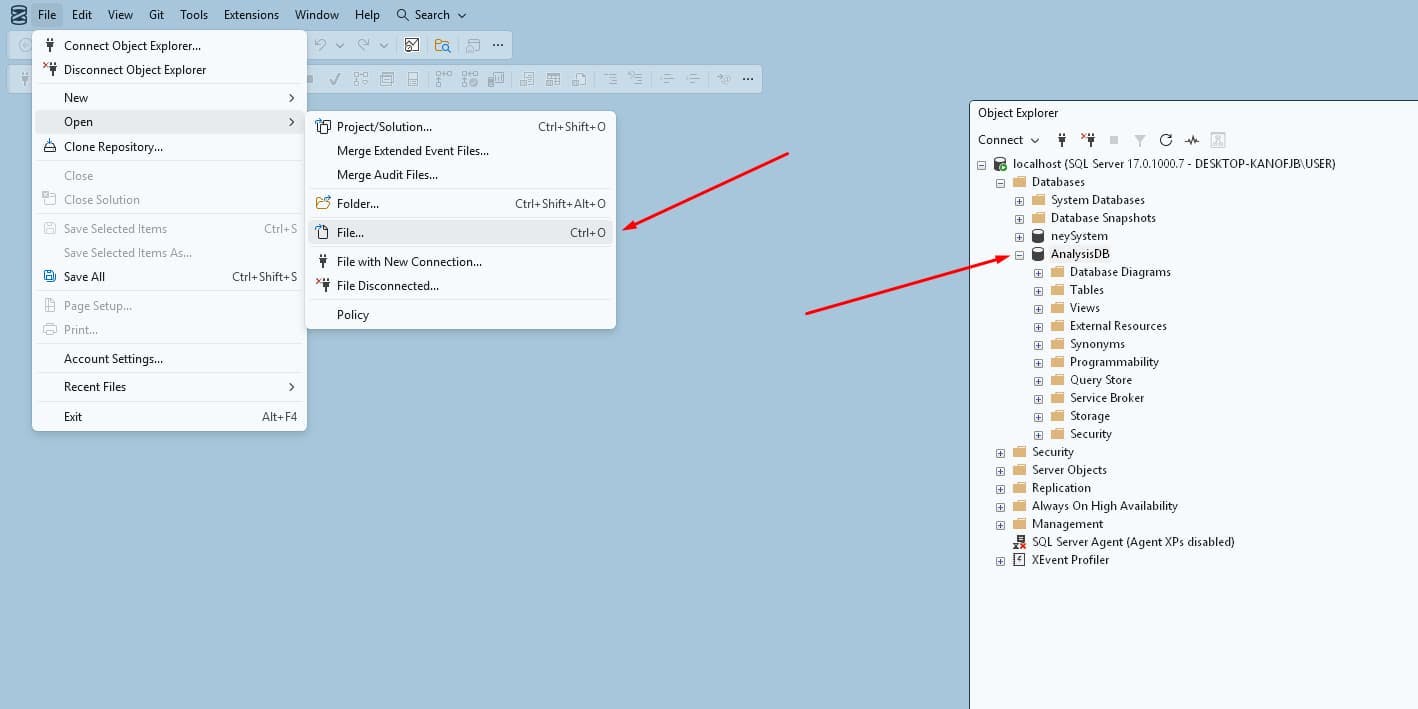Select the Service Broker tree item
Screen dimensions: 1418x709
(1107, 398)
